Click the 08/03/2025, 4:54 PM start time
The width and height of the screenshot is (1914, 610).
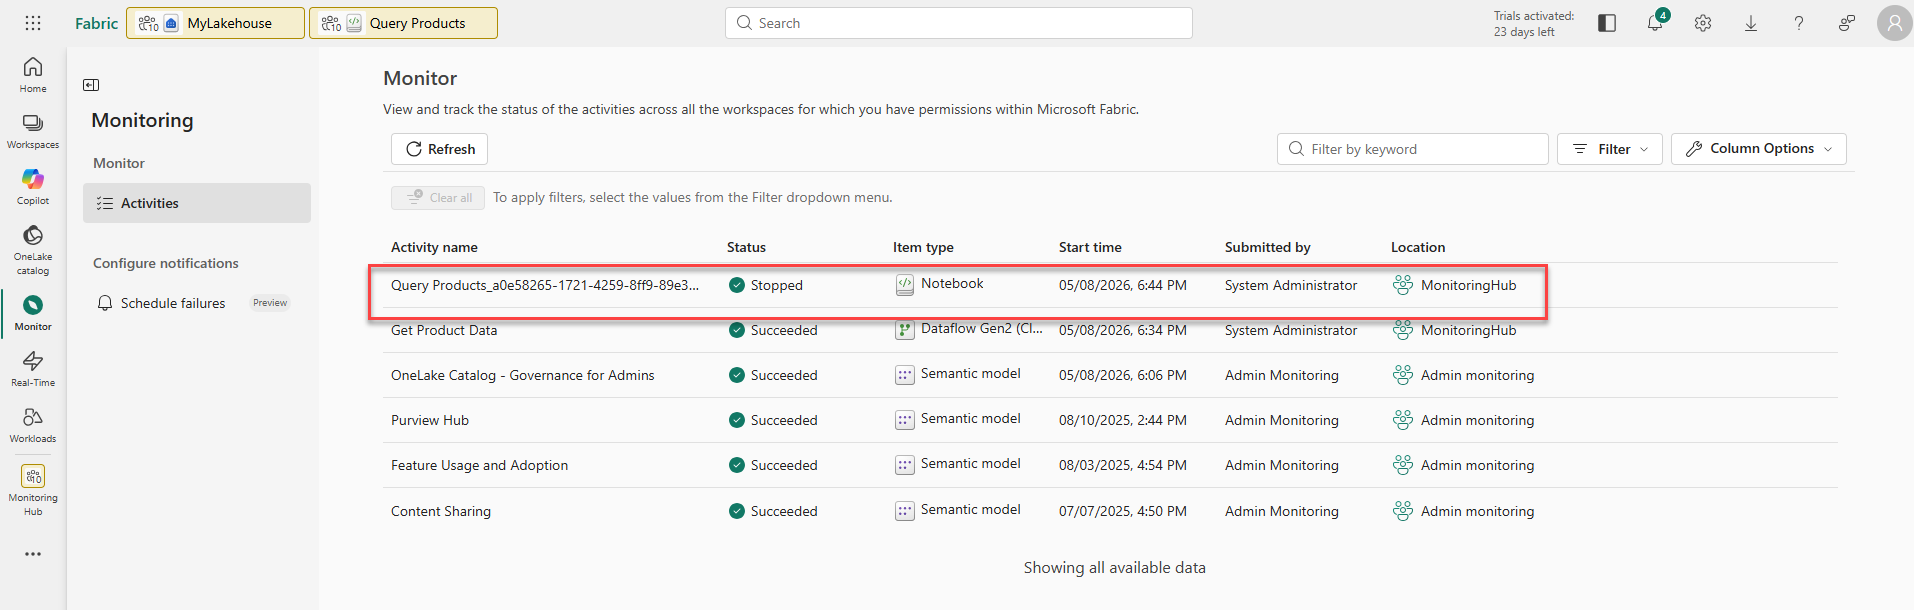point(1123,465)
